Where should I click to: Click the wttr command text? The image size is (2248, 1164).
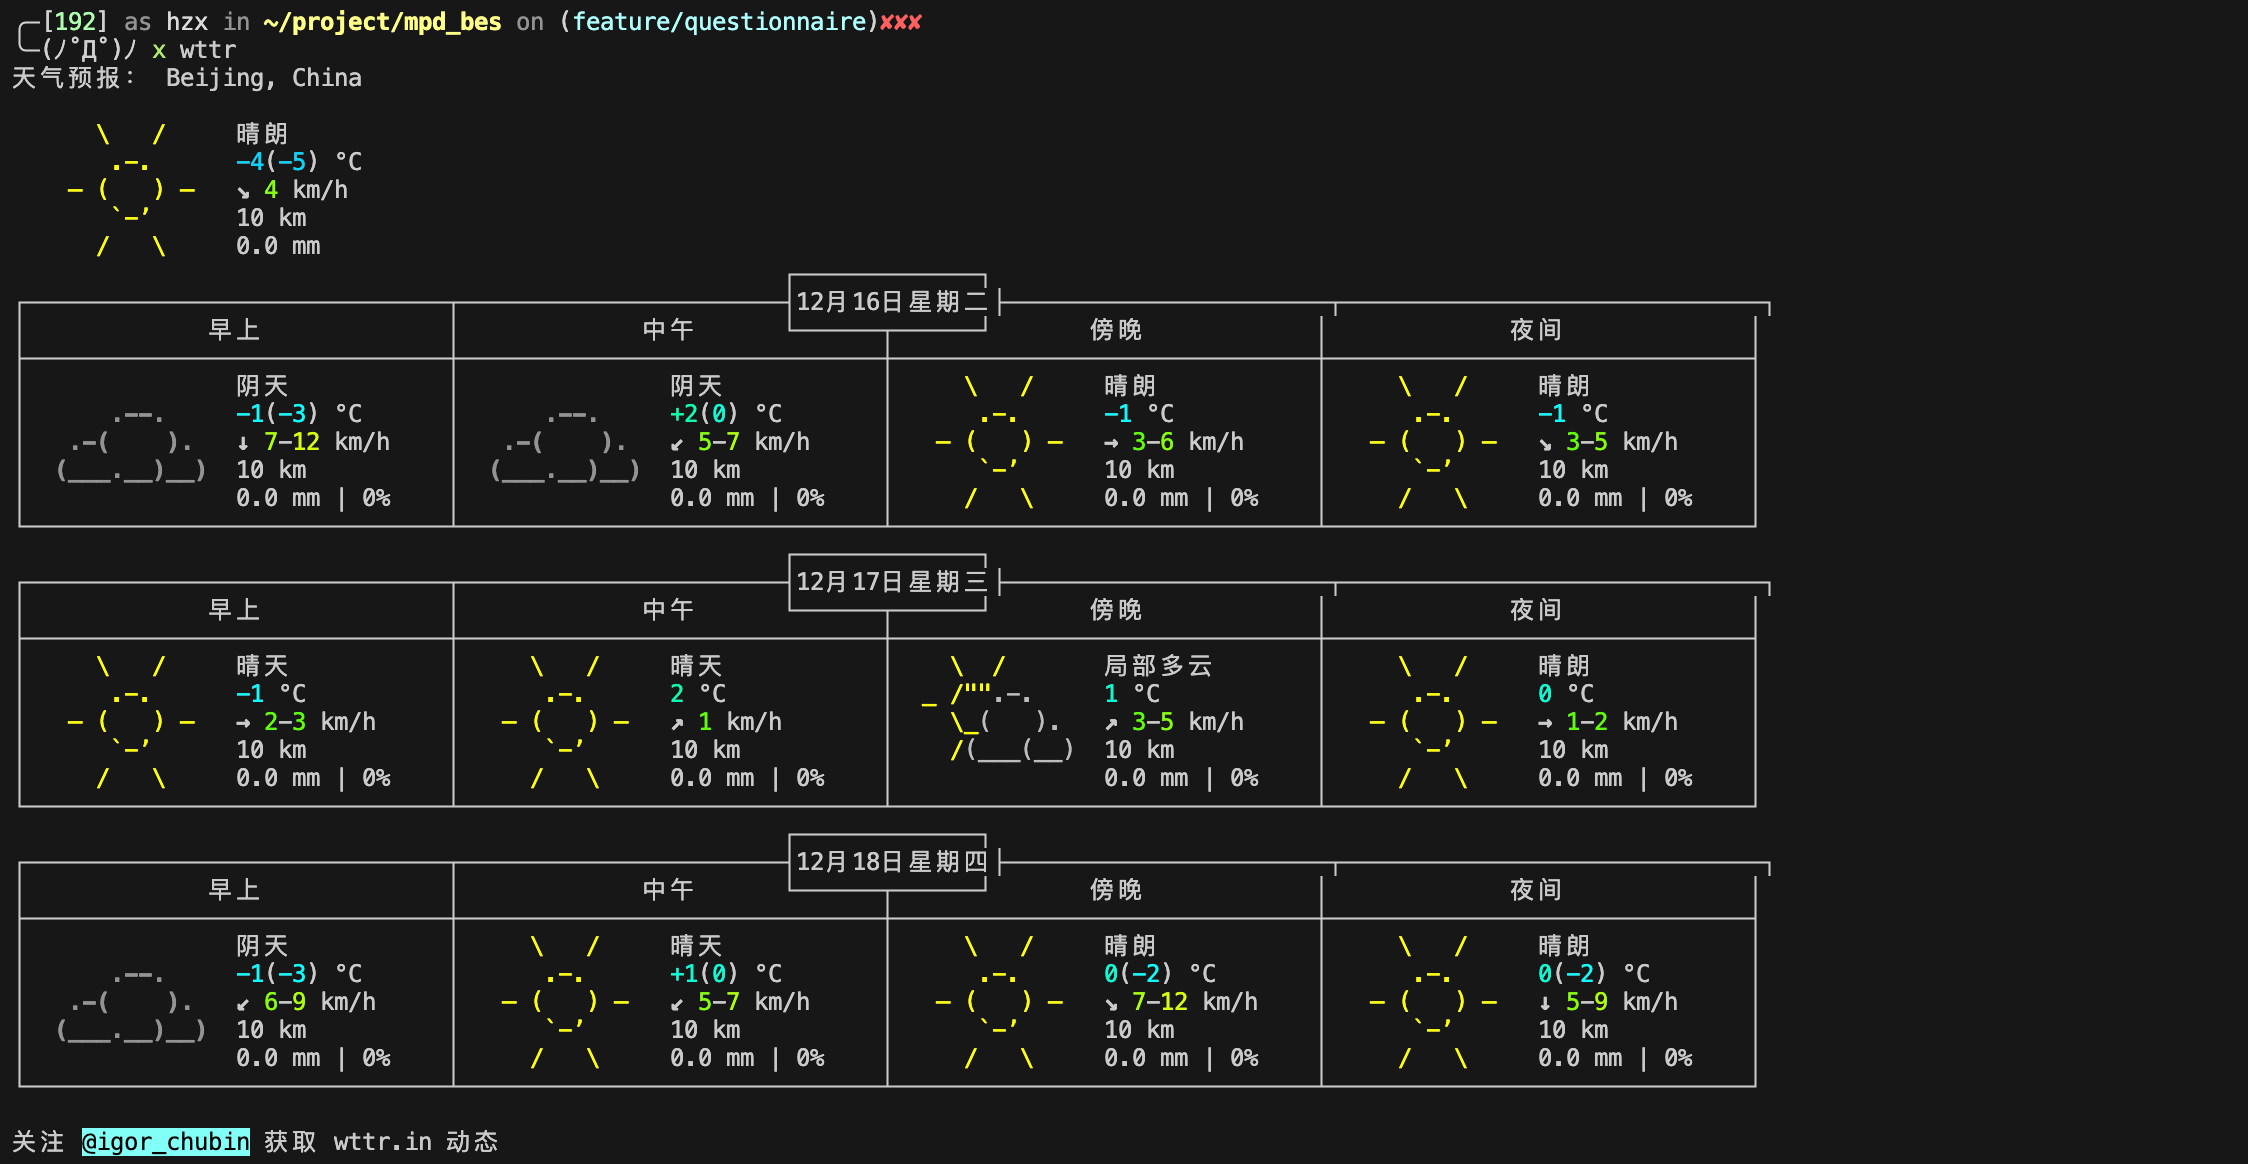click(x=208, y=50)
